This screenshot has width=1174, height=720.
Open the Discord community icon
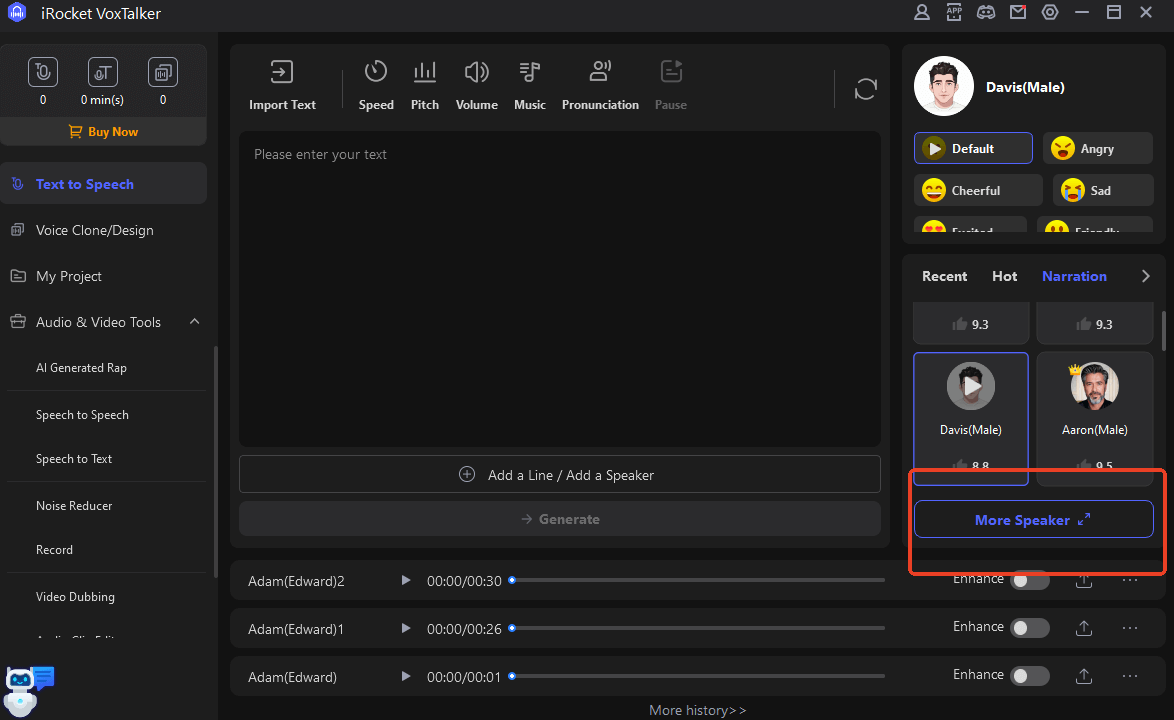986,13
